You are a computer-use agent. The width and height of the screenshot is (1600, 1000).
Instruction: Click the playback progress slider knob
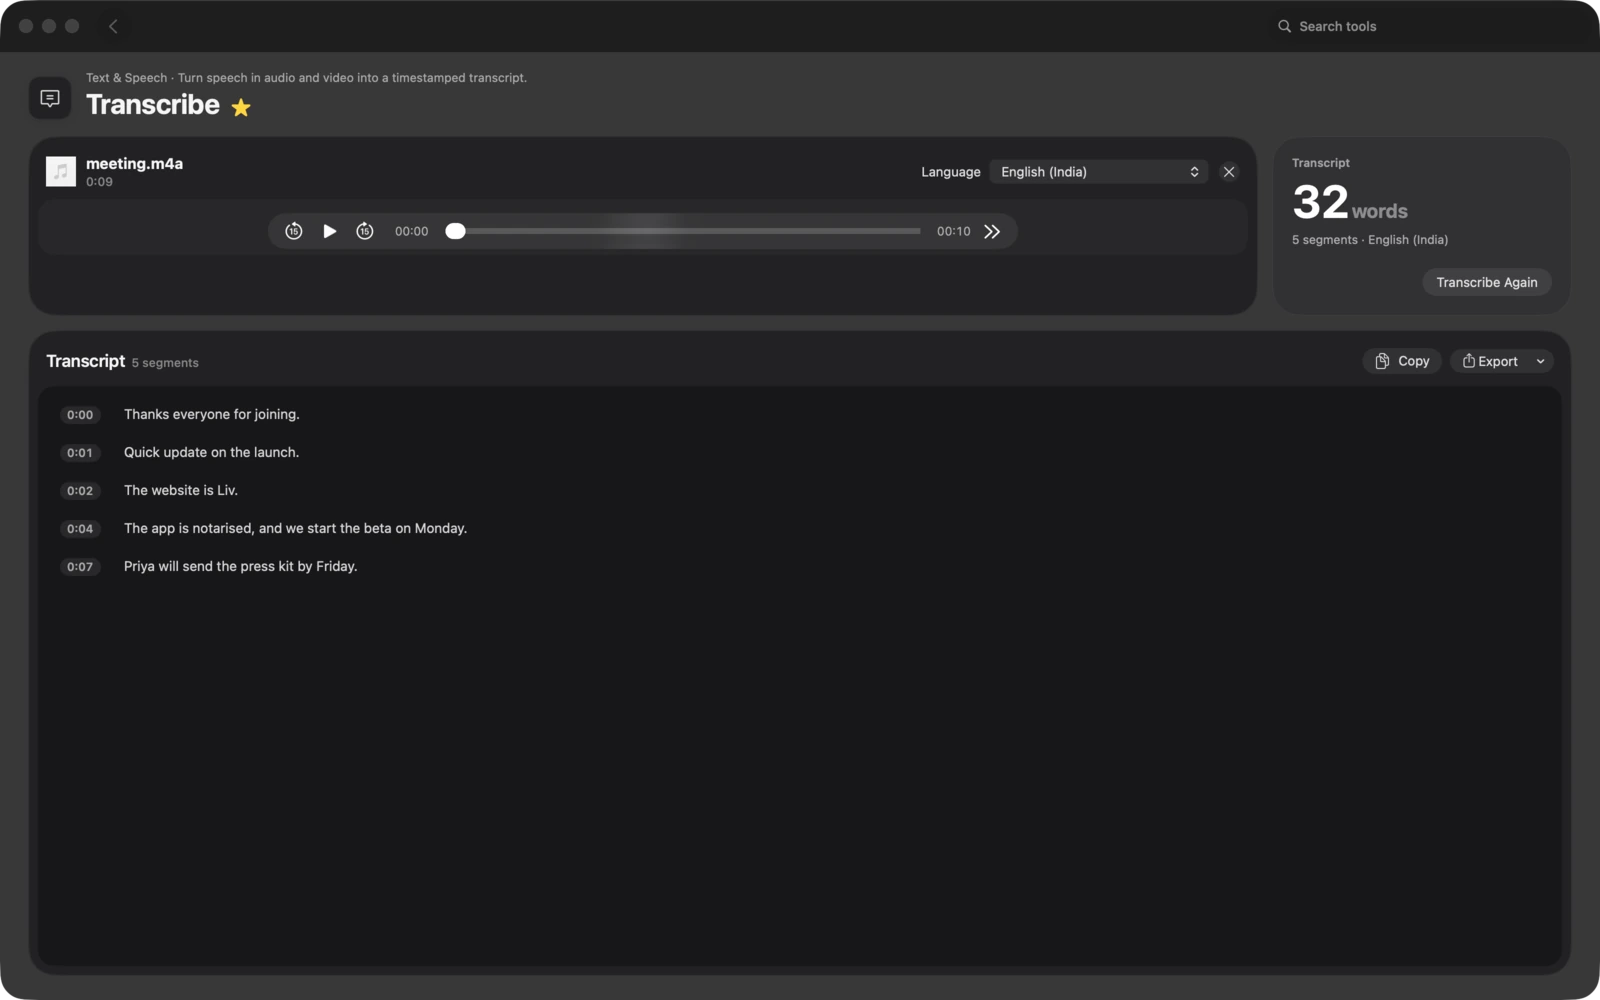tap(455, 231)
